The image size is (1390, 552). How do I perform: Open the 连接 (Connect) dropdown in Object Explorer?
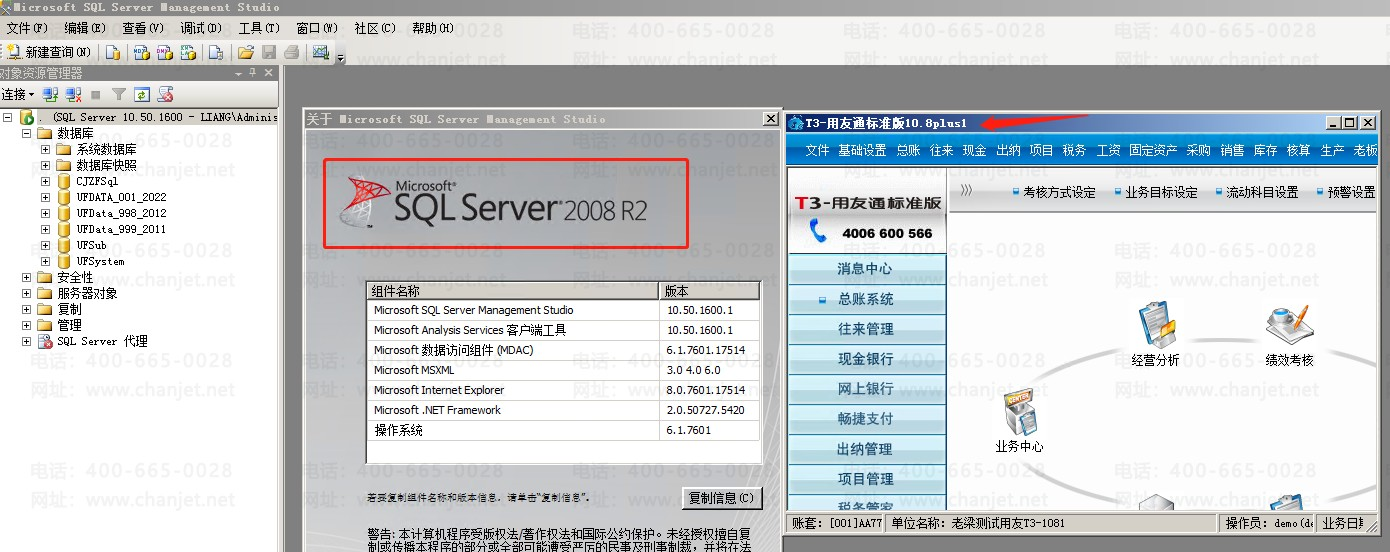click(x=18, y=94)
